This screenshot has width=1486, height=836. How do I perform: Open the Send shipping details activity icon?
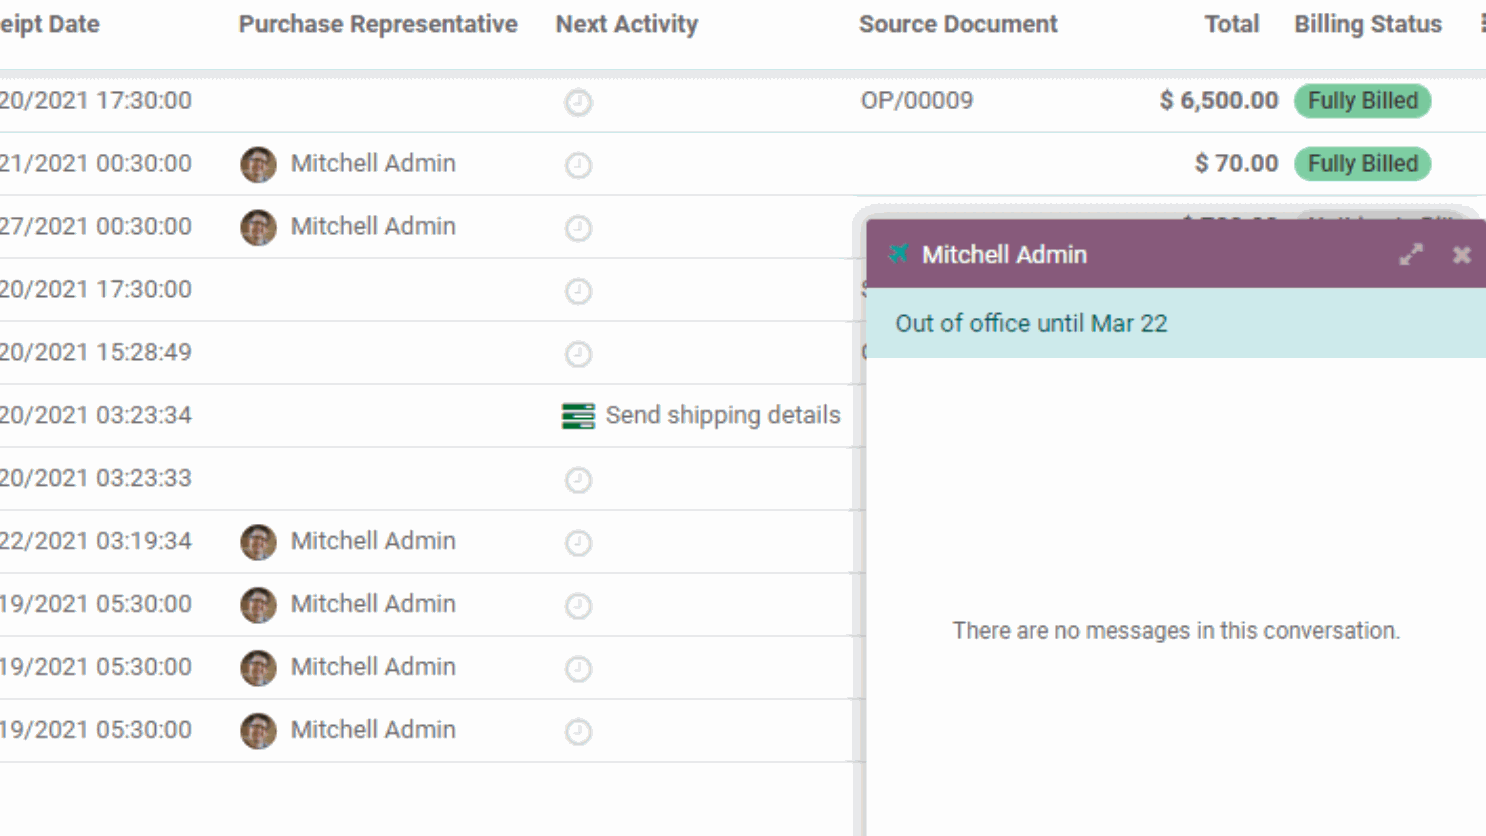[x=578, y=416]
